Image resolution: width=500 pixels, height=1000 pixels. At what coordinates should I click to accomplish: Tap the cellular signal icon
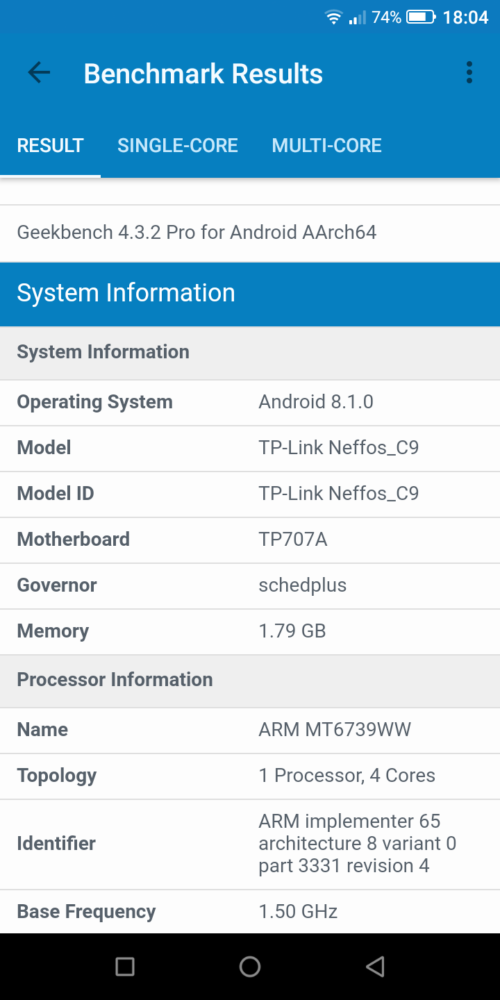click(358, 17)
